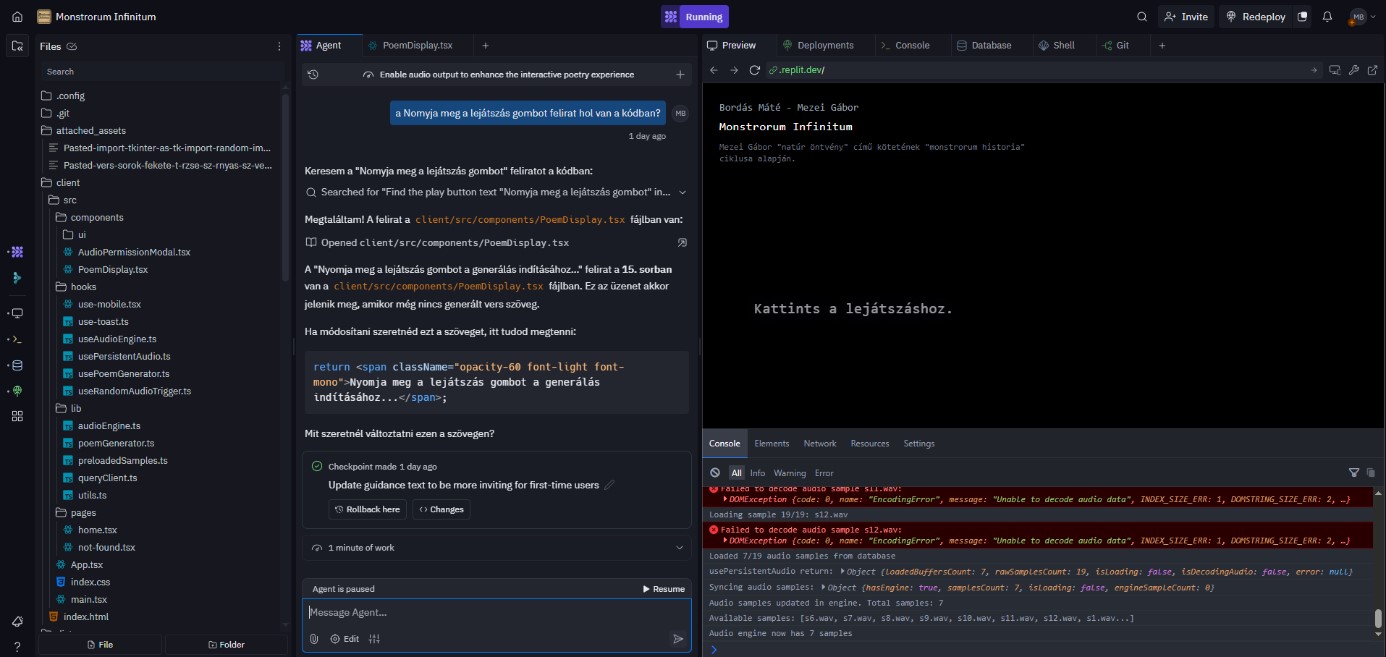The height and width of the screenshot is (657, 1386).
Task: Open the Network devtools tab
Action: [x=820, y=443]
